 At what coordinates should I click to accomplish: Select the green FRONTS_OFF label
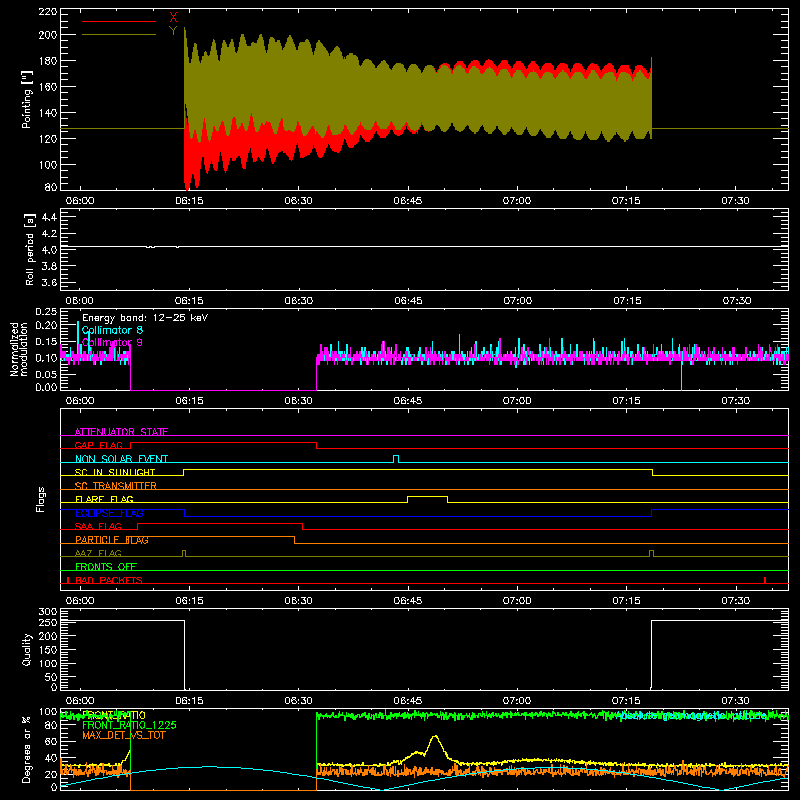tap(106, 567)
